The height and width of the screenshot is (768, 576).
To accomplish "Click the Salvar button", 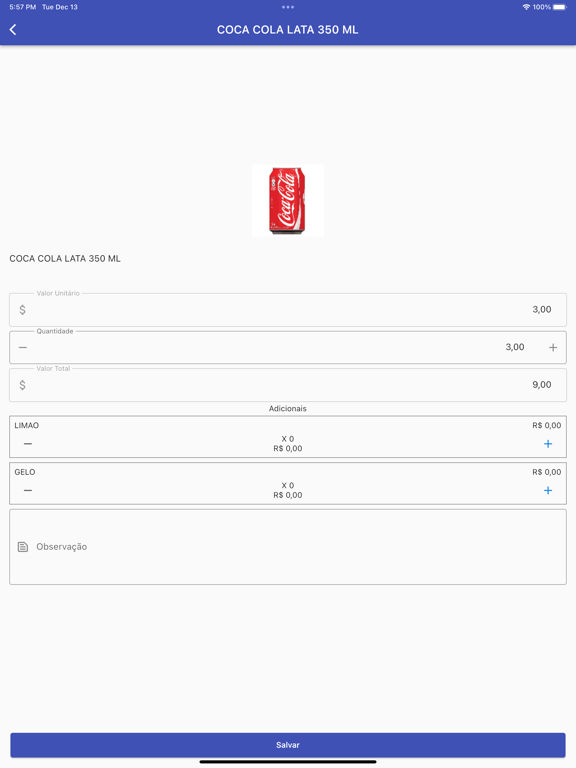I will 288,745.
